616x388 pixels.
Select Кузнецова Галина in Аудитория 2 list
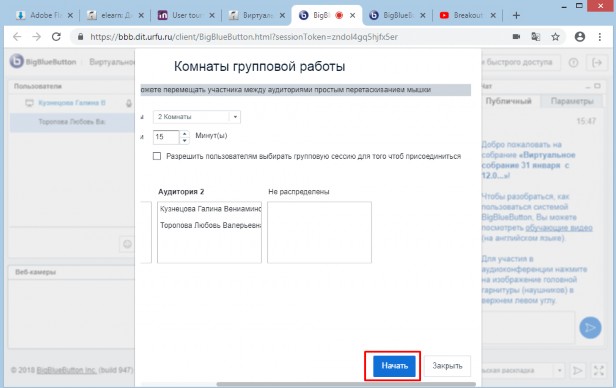tap(210, 209)
